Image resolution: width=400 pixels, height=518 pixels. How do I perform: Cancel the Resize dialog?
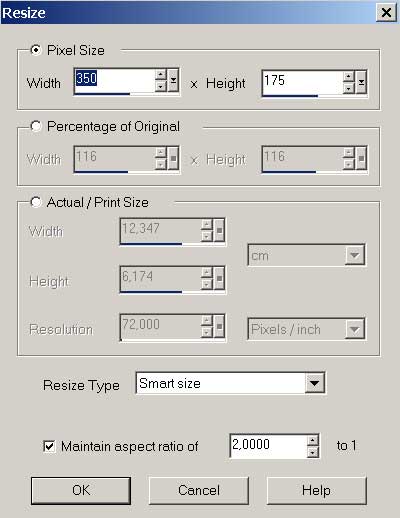click(199, 490)
